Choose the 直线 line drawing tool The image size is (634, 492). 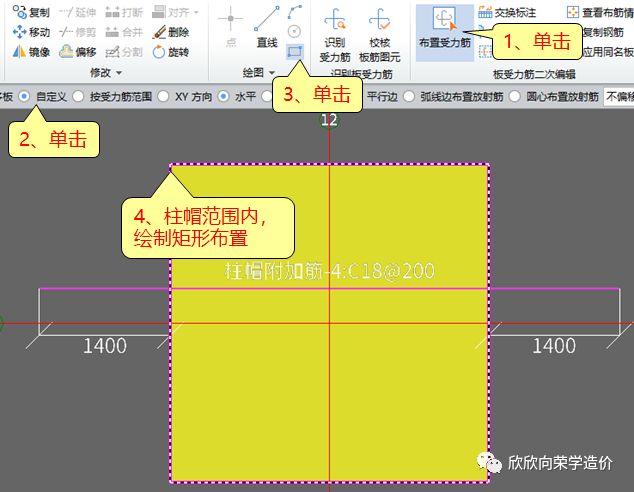[266, 29]
